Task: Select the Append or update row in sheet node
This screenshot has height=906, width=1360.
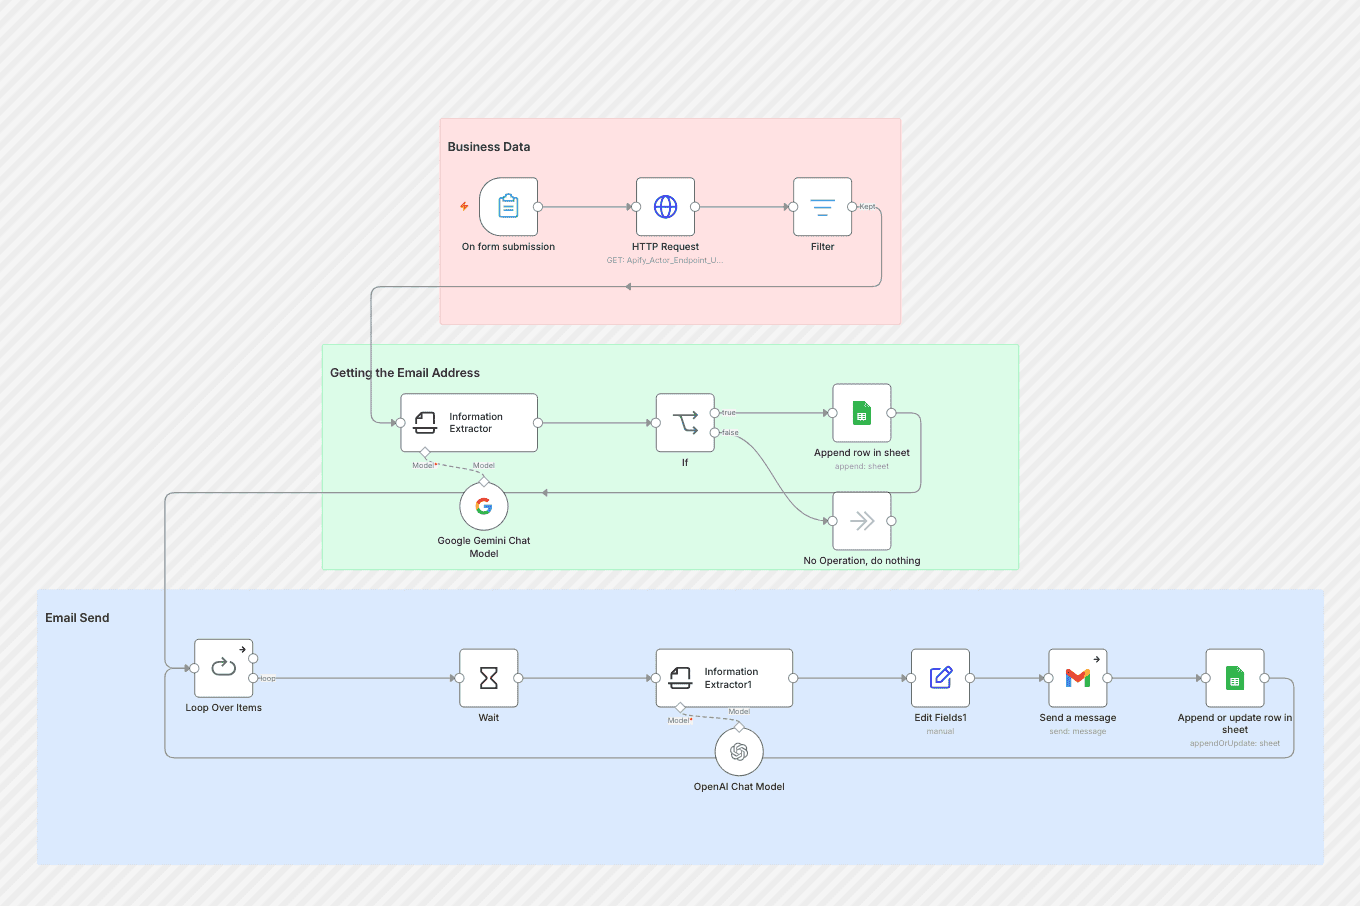Action: pyautogui.click(x=1235, y=678)
